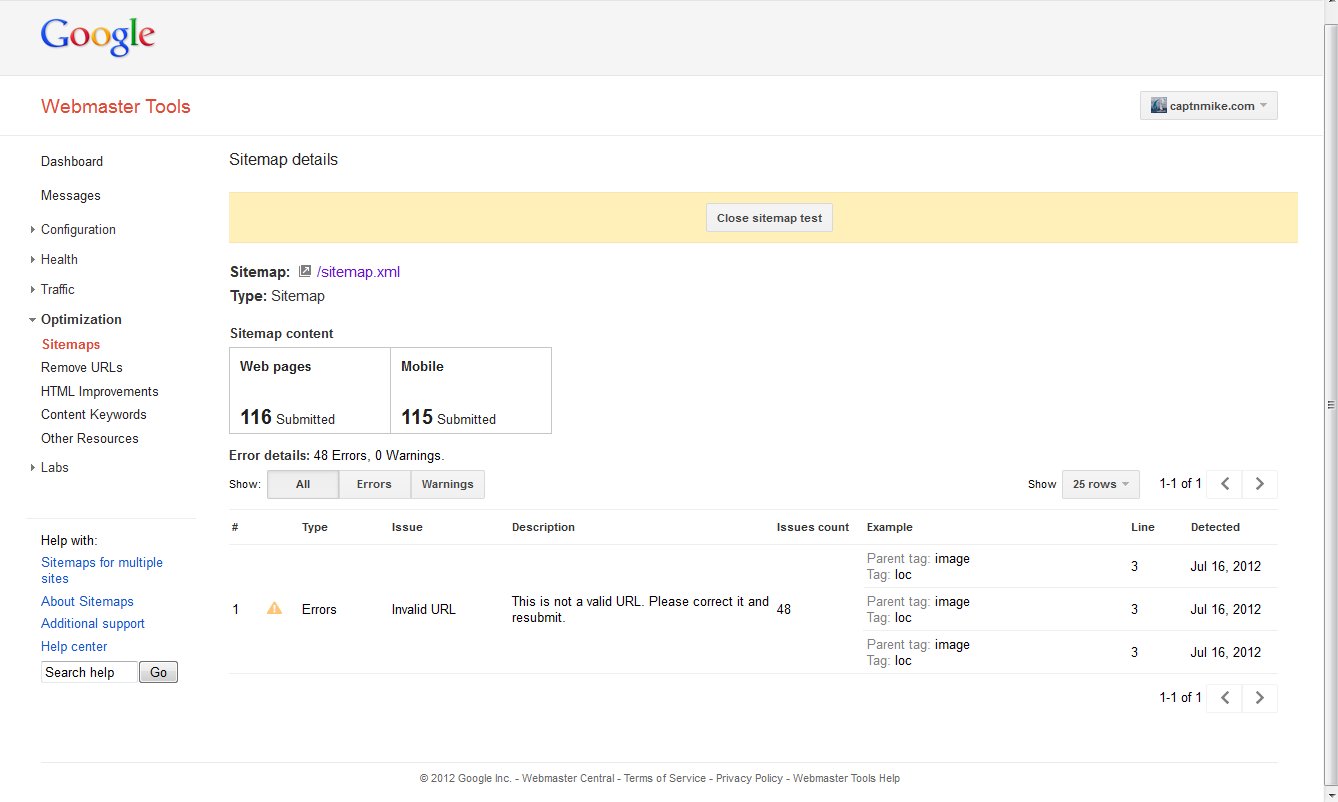
Task: Expand the Configuration menu section
Action: [x=78, y=229]
